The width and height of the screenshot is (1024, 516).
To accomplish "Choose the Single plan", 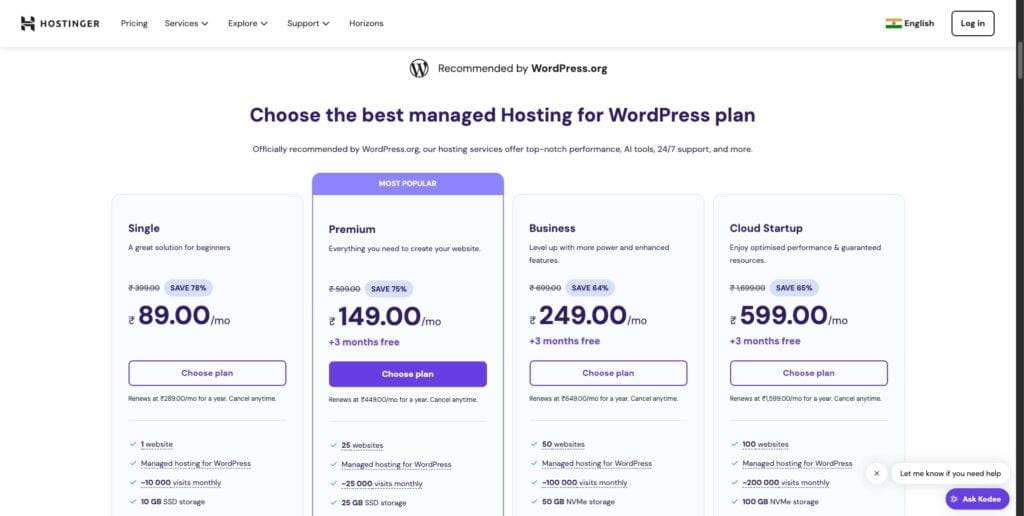I will point(207,373).
